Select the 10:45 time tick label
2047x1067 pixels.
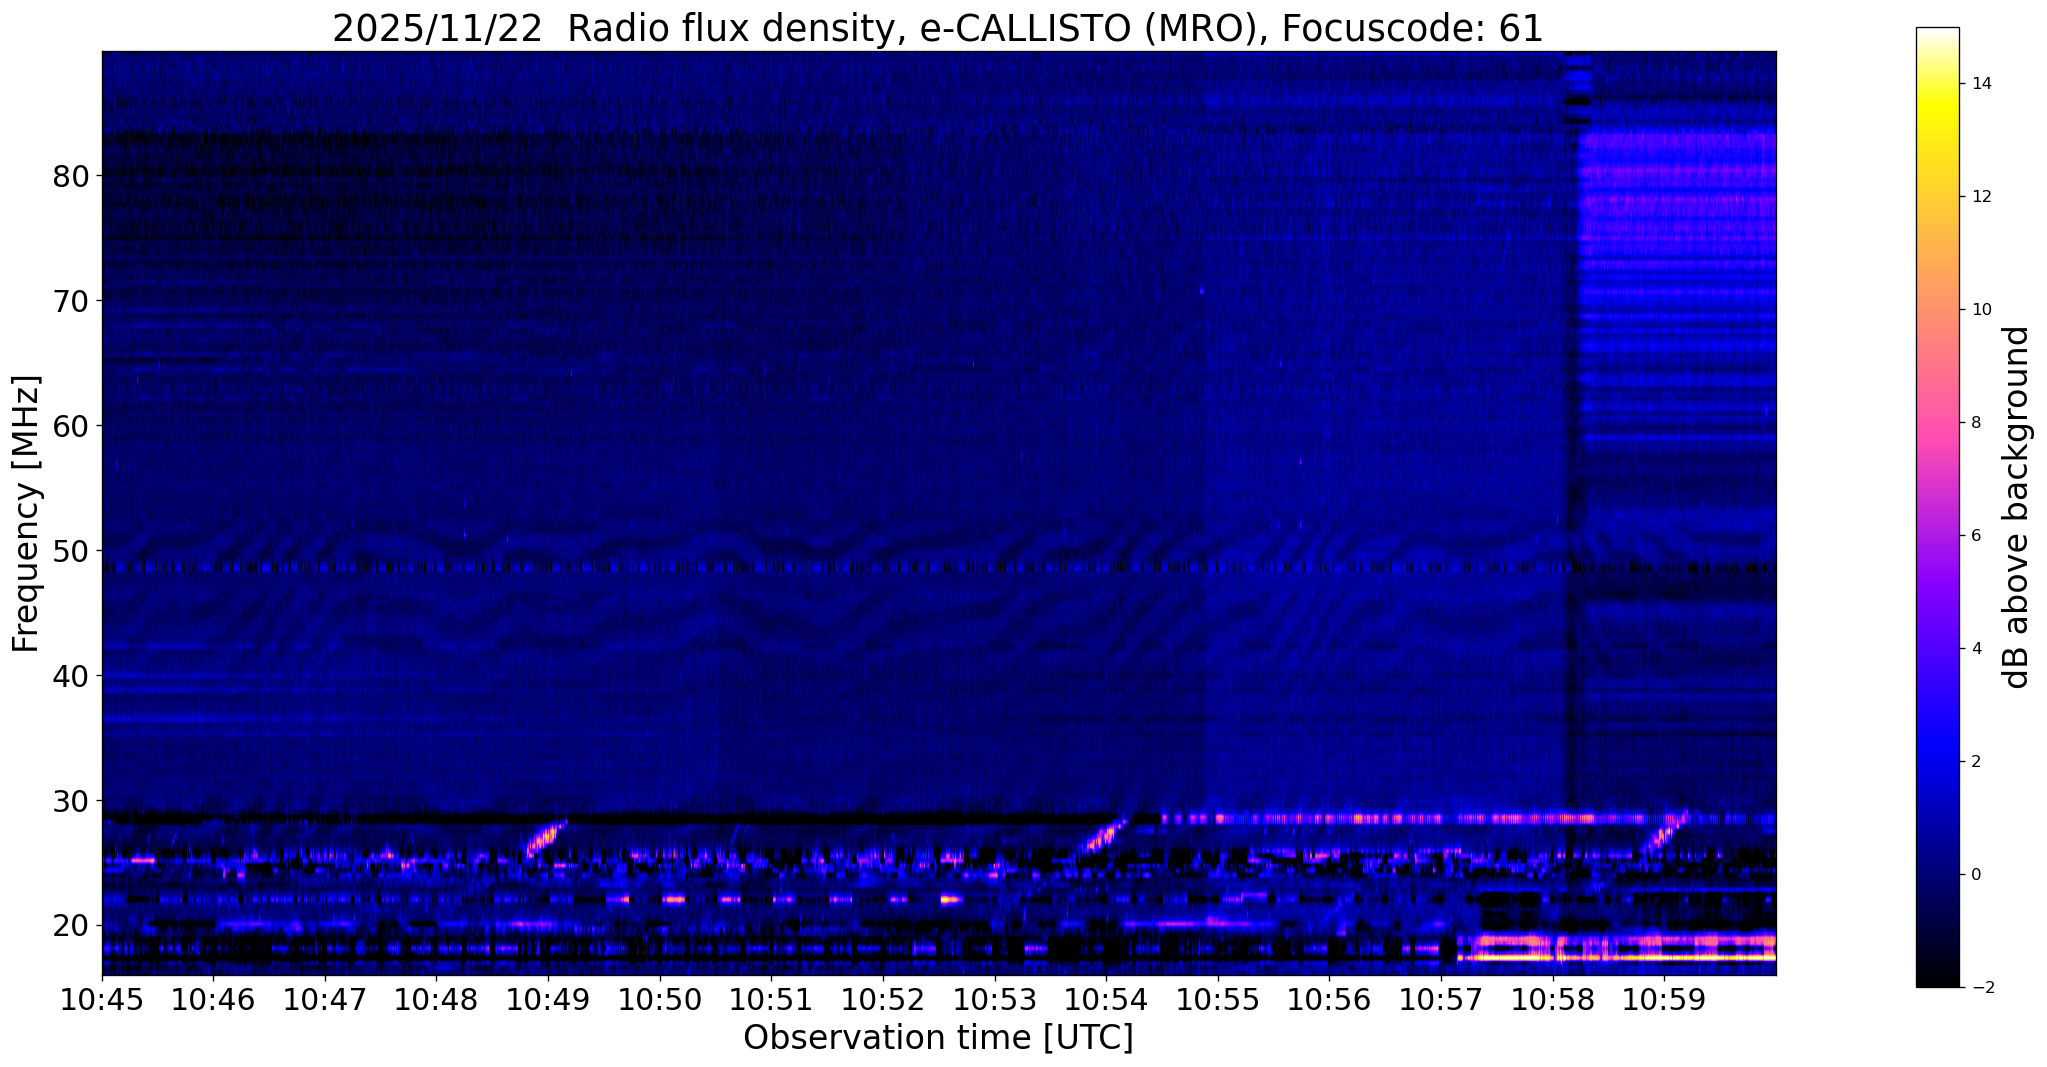coord(102,1000)
